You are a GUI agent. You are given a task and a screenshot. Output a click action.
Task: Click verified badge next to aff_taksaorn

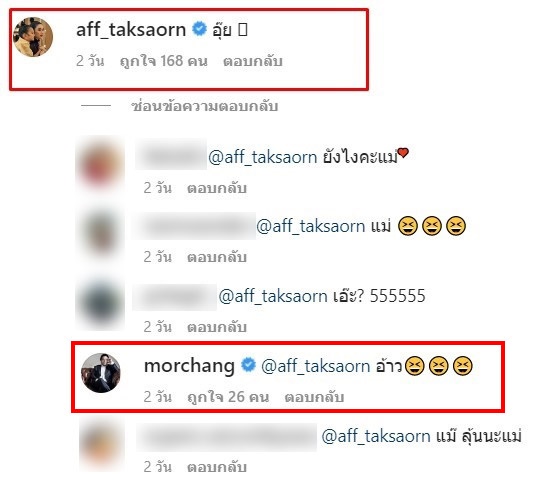point(199,29)
